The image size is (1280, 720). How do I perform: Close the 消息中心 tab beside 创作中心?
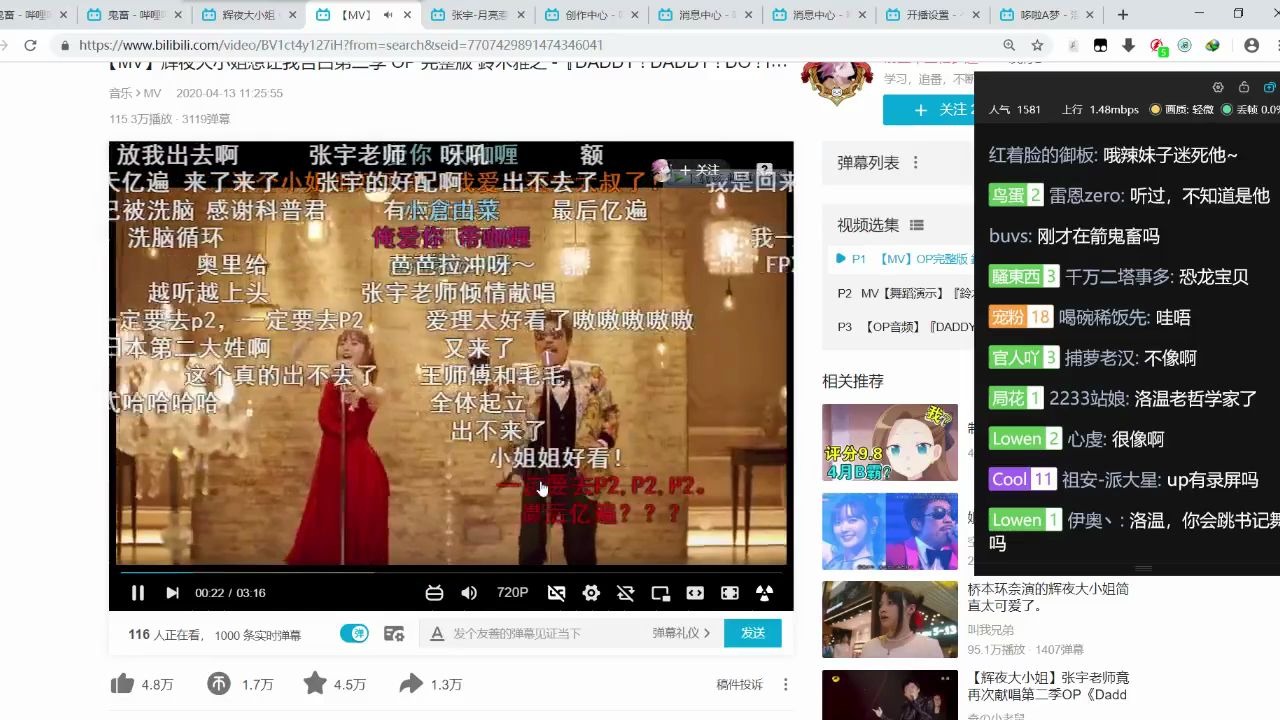click(x=750, y=15)
